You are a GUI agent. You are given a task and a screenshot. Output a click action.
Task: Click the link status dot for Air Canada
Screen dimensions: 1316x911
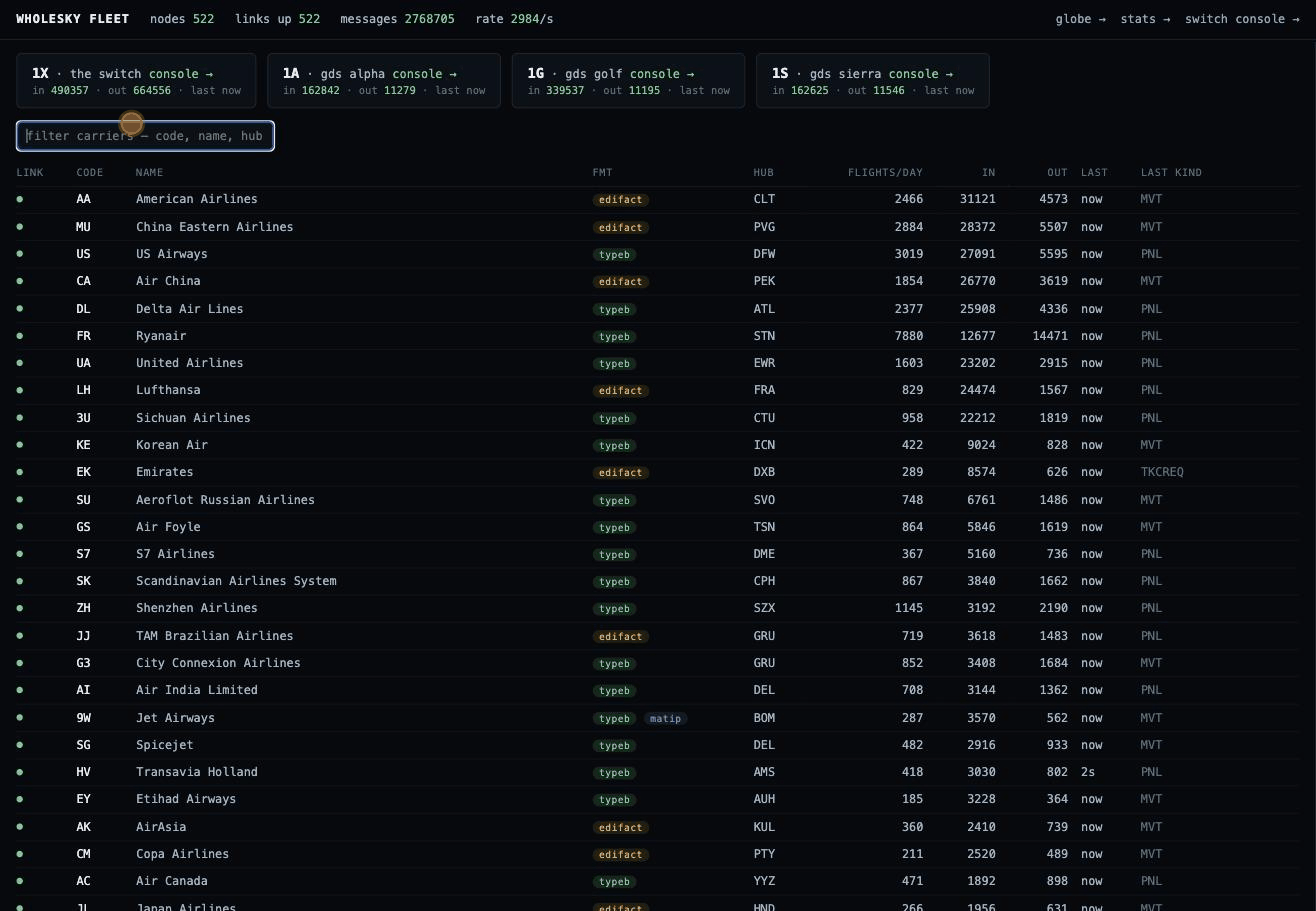[20, 881]
